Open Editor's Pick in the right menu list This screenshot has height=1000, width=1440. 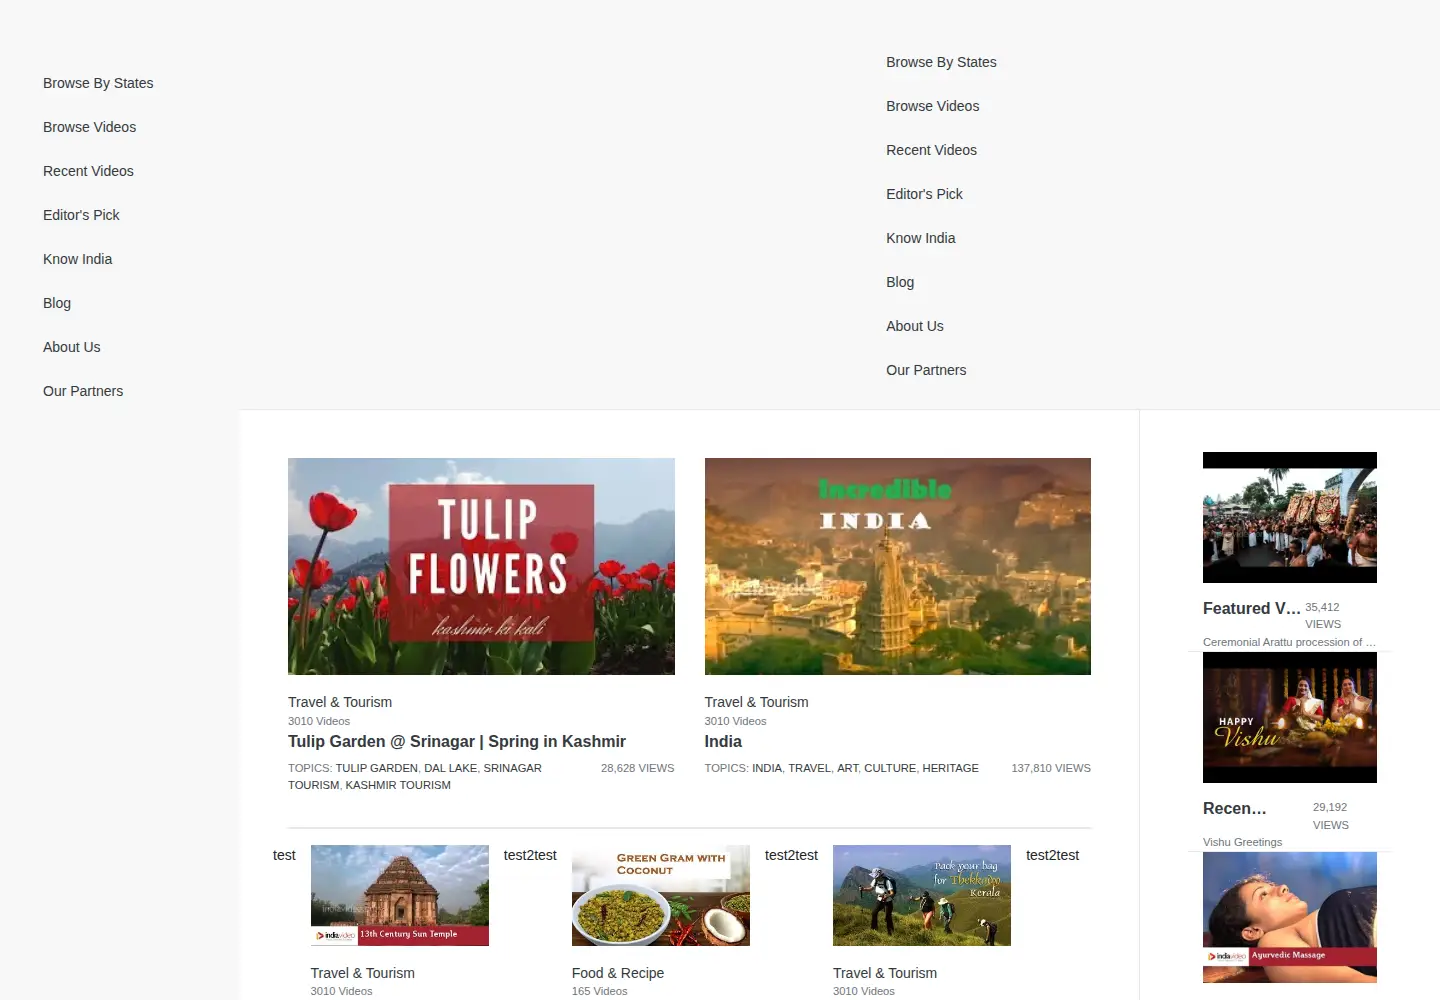tap(924, 194)
